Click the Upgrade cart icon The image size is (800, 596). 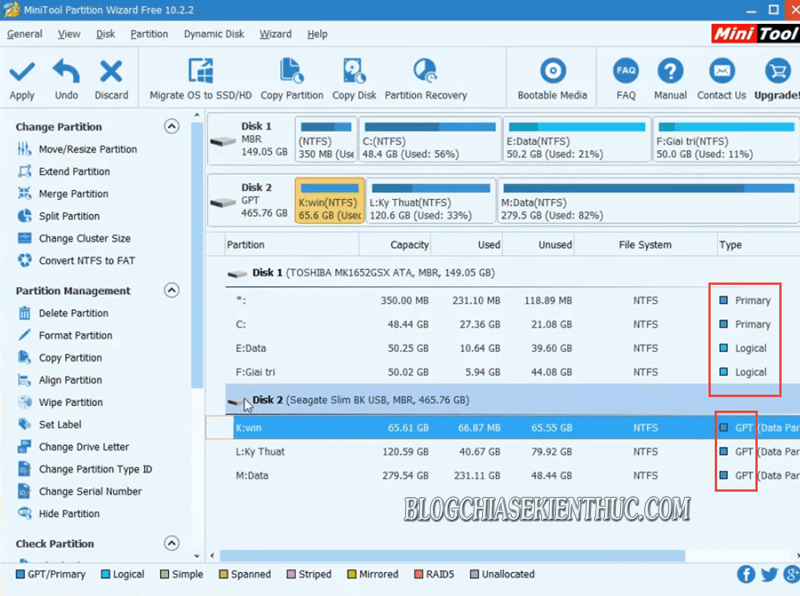click(778, 71)
